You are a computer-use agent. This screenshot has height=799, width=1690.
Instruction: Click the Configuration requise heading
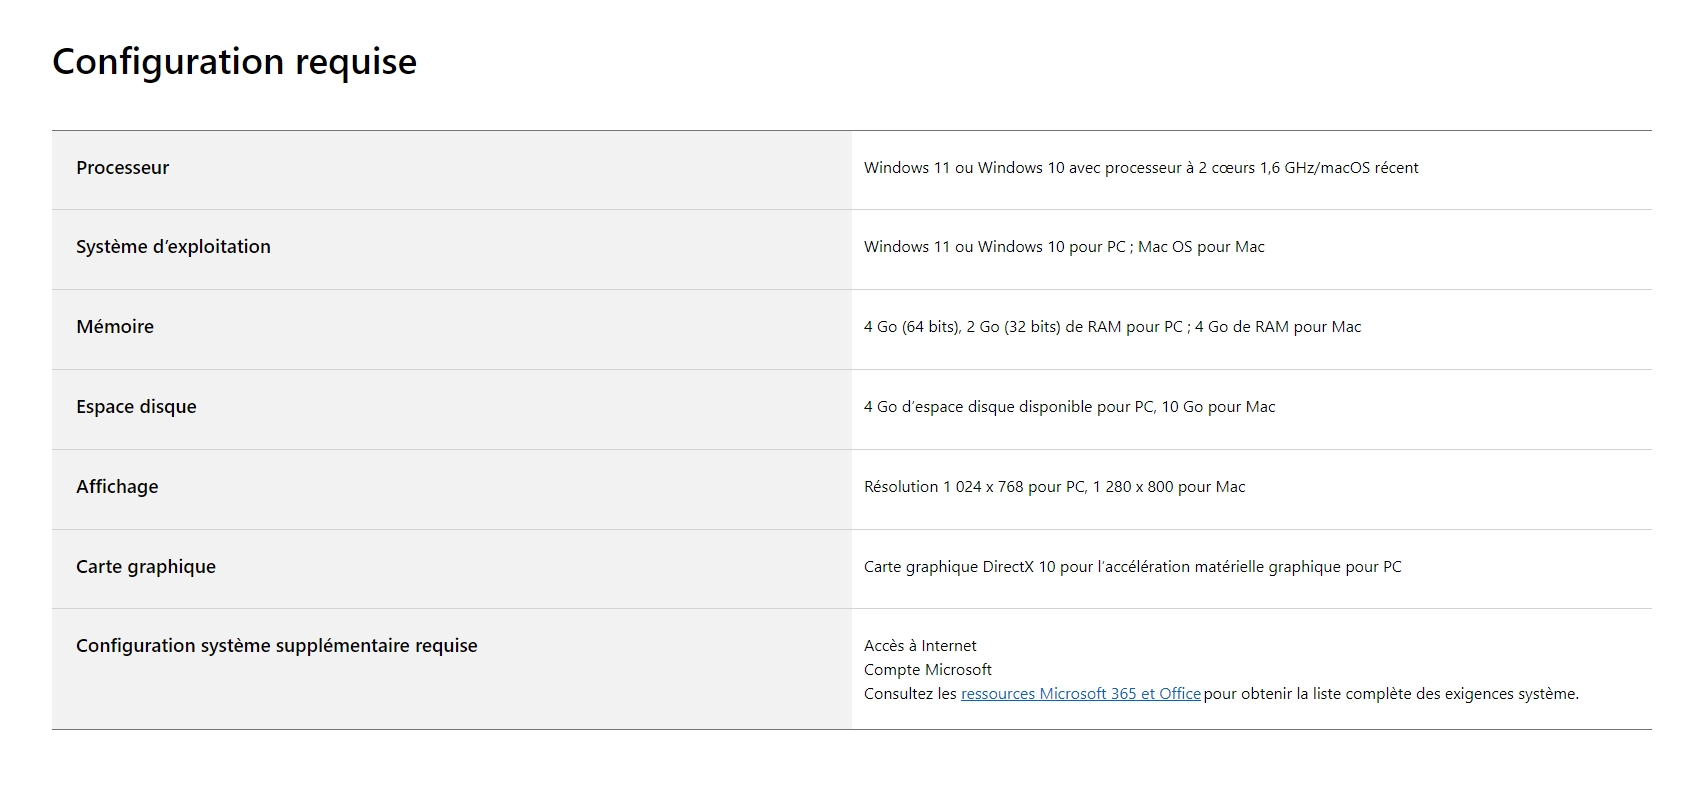click(x=234, y=62)
